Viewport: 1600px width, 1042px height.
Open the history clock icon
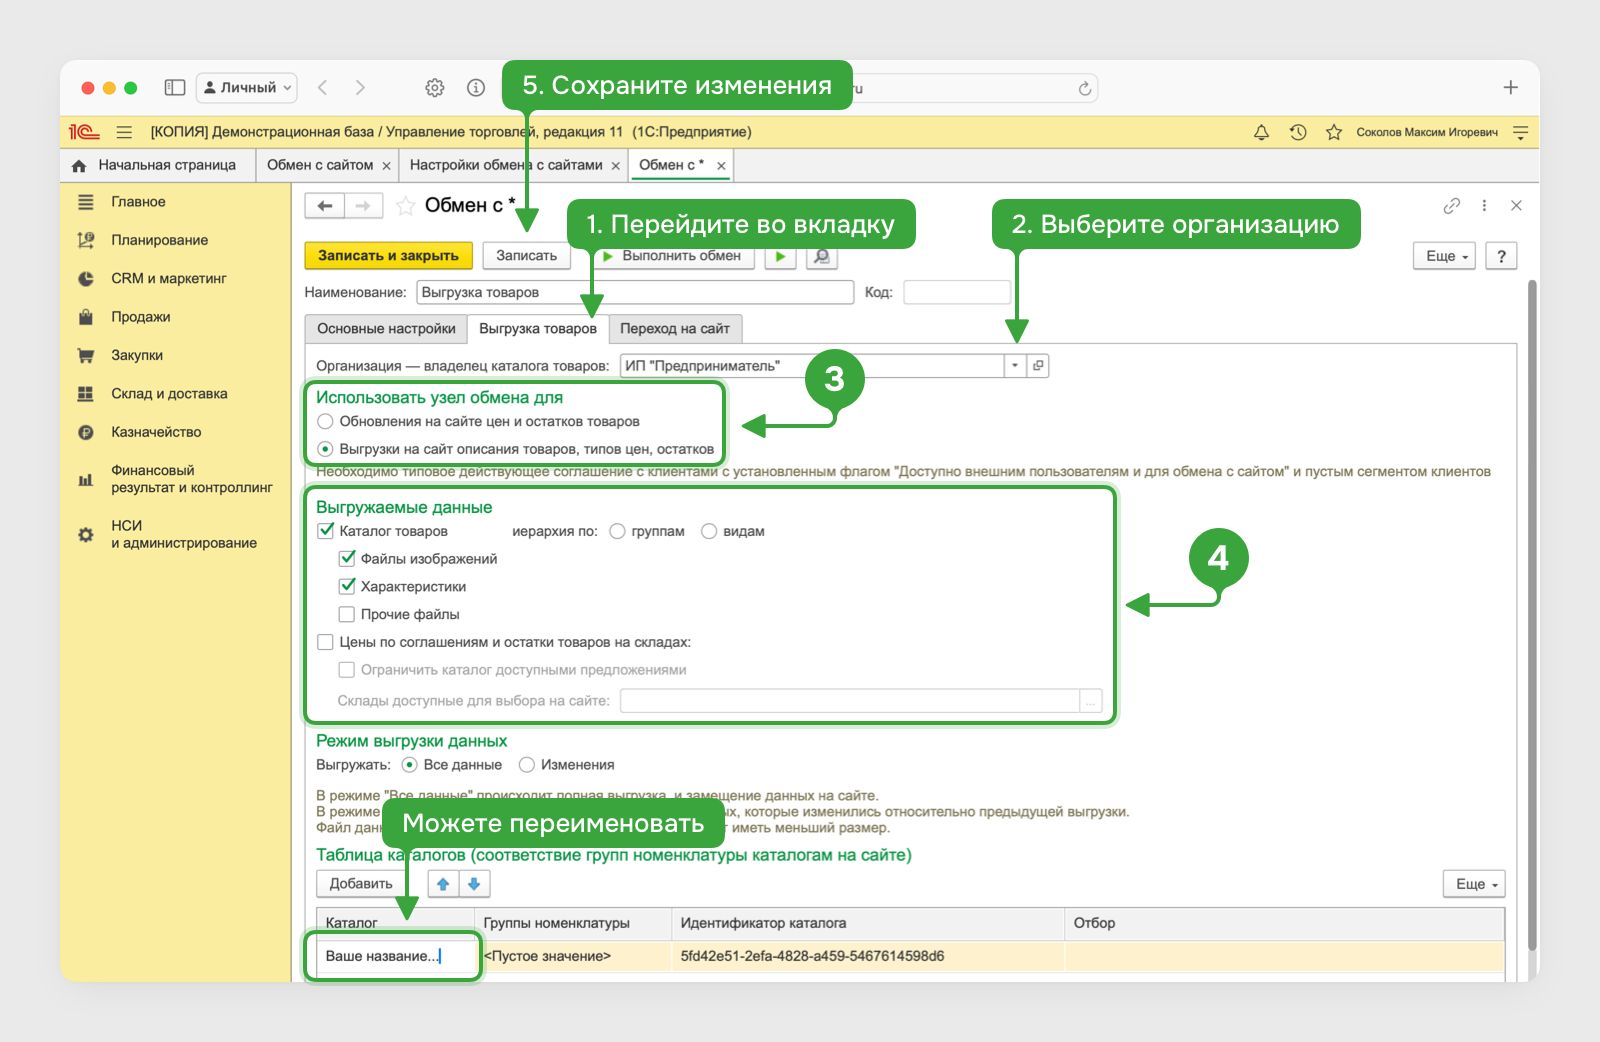click(x=1298, y=132)
